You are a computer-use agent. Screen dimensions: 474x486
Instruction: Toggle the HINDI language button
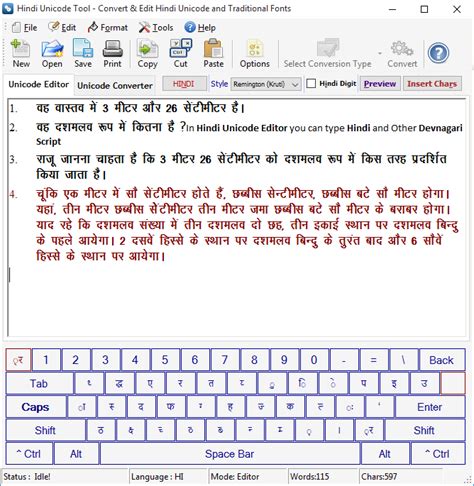[184, 84]
